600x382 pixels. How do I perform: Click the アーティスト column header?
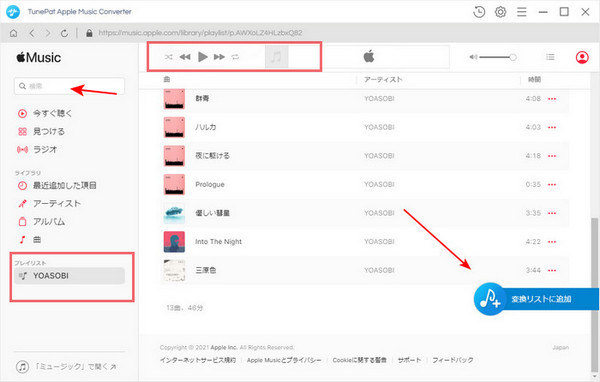[383, 80]
